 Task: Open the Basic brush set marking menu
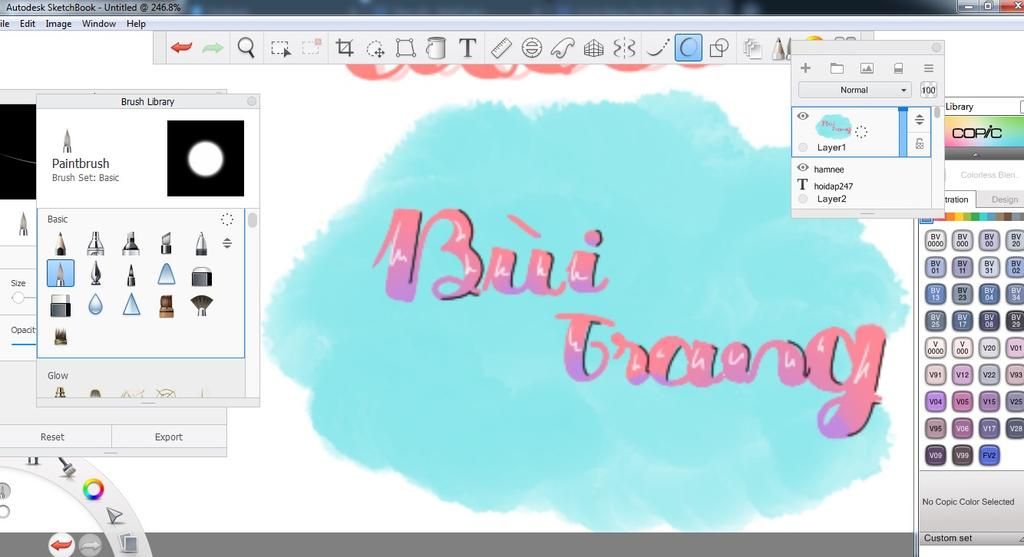(x=227, y=219)
